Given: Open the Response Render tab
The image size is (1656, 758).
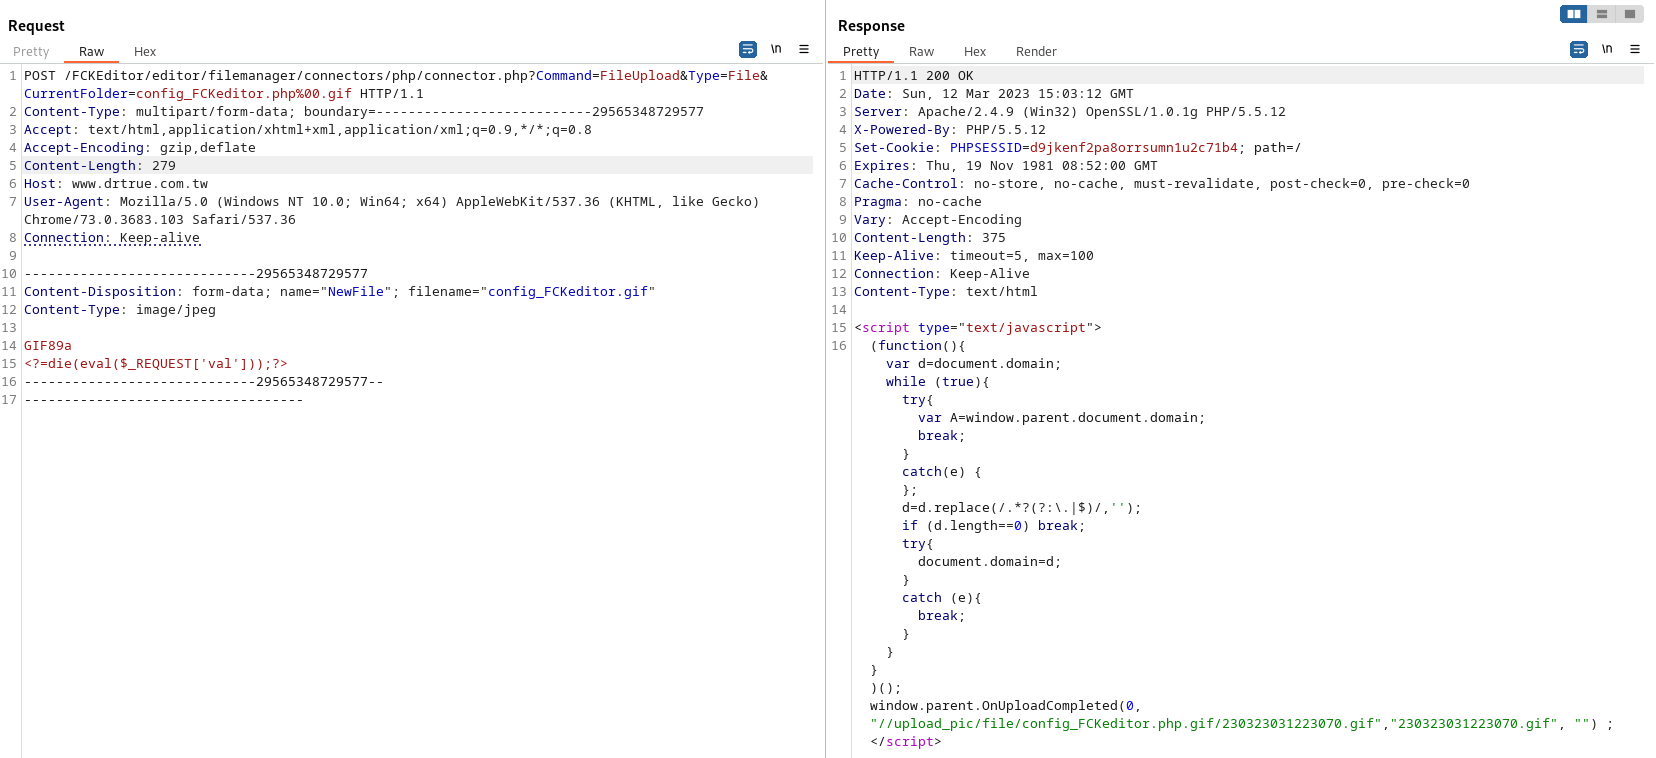Looking at the screenshot, I should [x=1036, y=52].
